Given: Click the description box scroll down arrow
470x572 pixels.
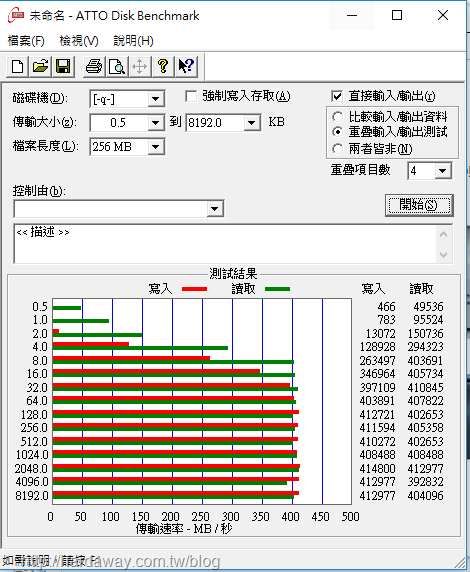Looking at the screenshot, I should (443, 254).
